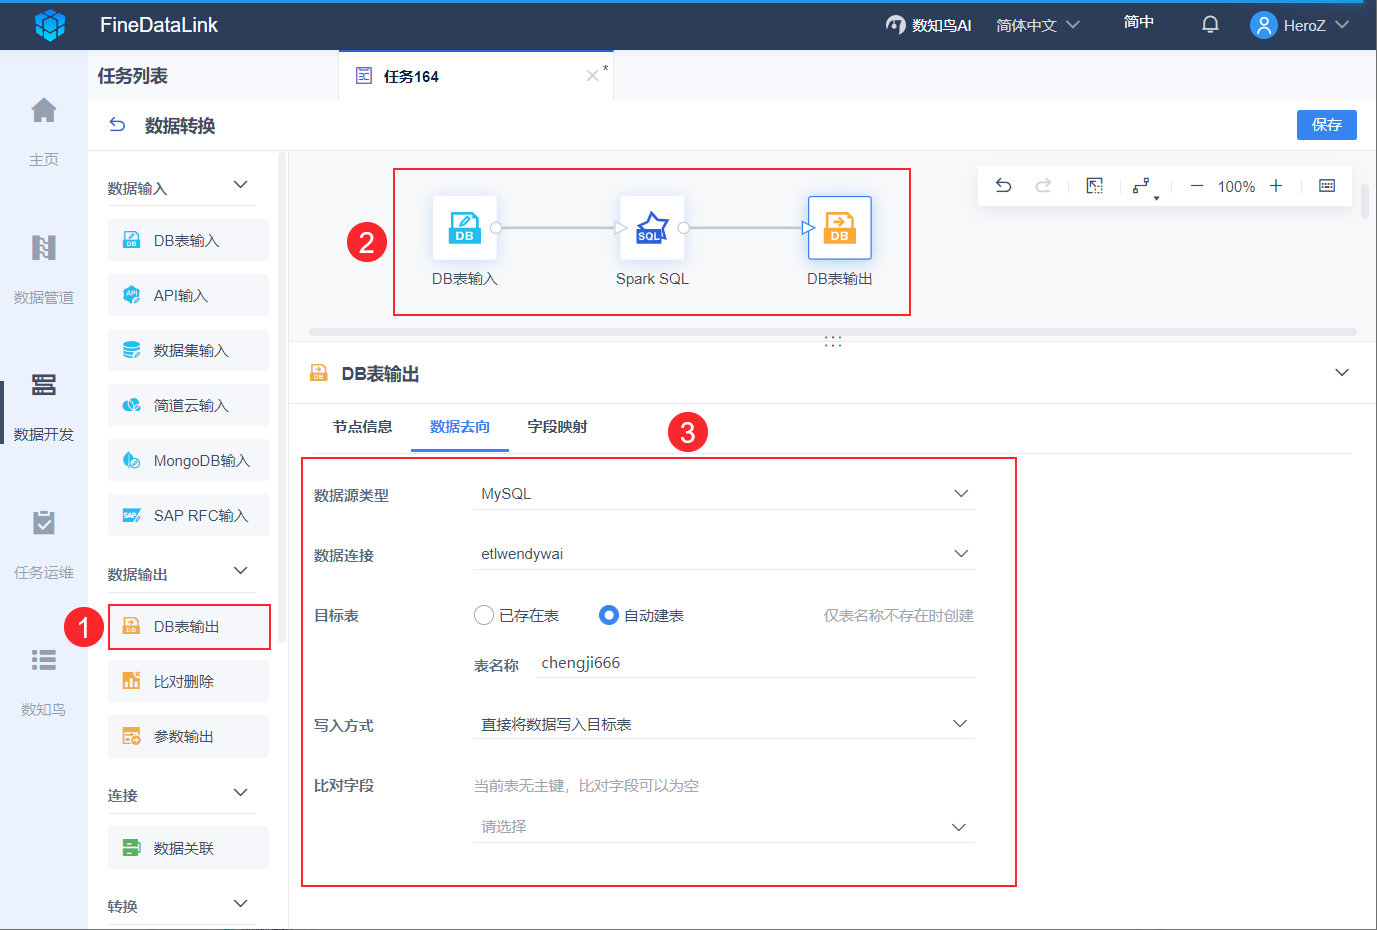Open the HeroZ user menu
1377x930 pixels.
1300,25
